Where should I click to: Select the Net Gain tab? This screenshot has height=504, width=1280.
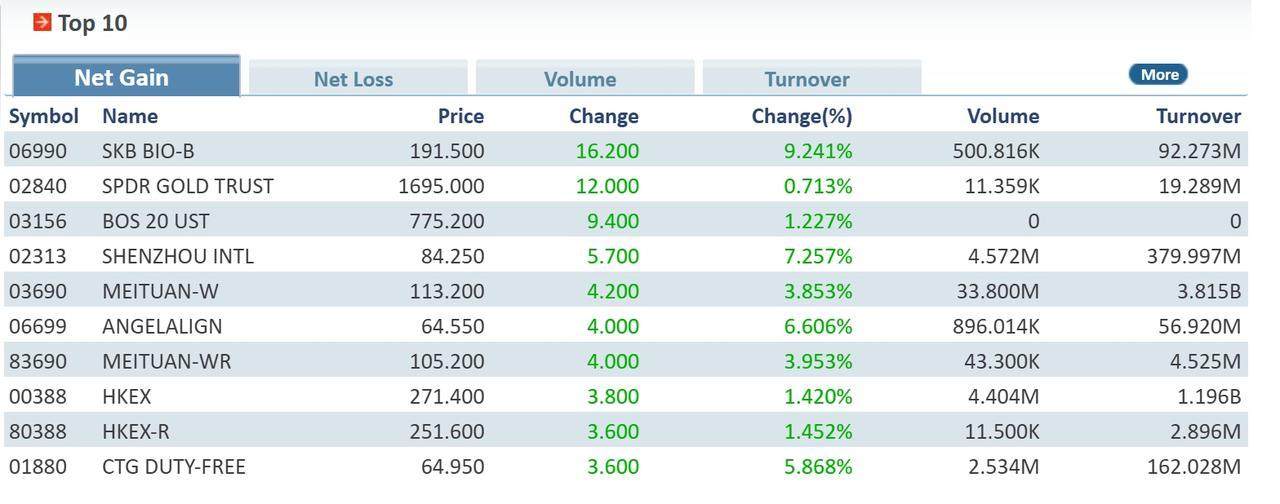[x=121, y=77]
